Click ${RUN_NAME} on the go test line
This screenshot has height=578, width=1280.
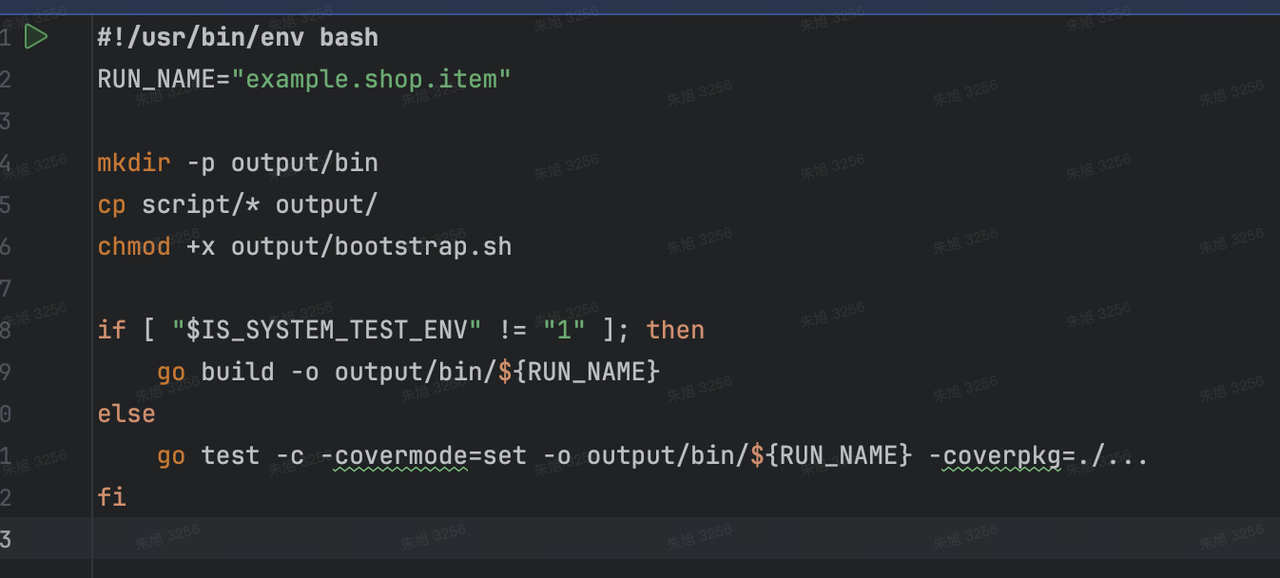click(x=831, y=456)
